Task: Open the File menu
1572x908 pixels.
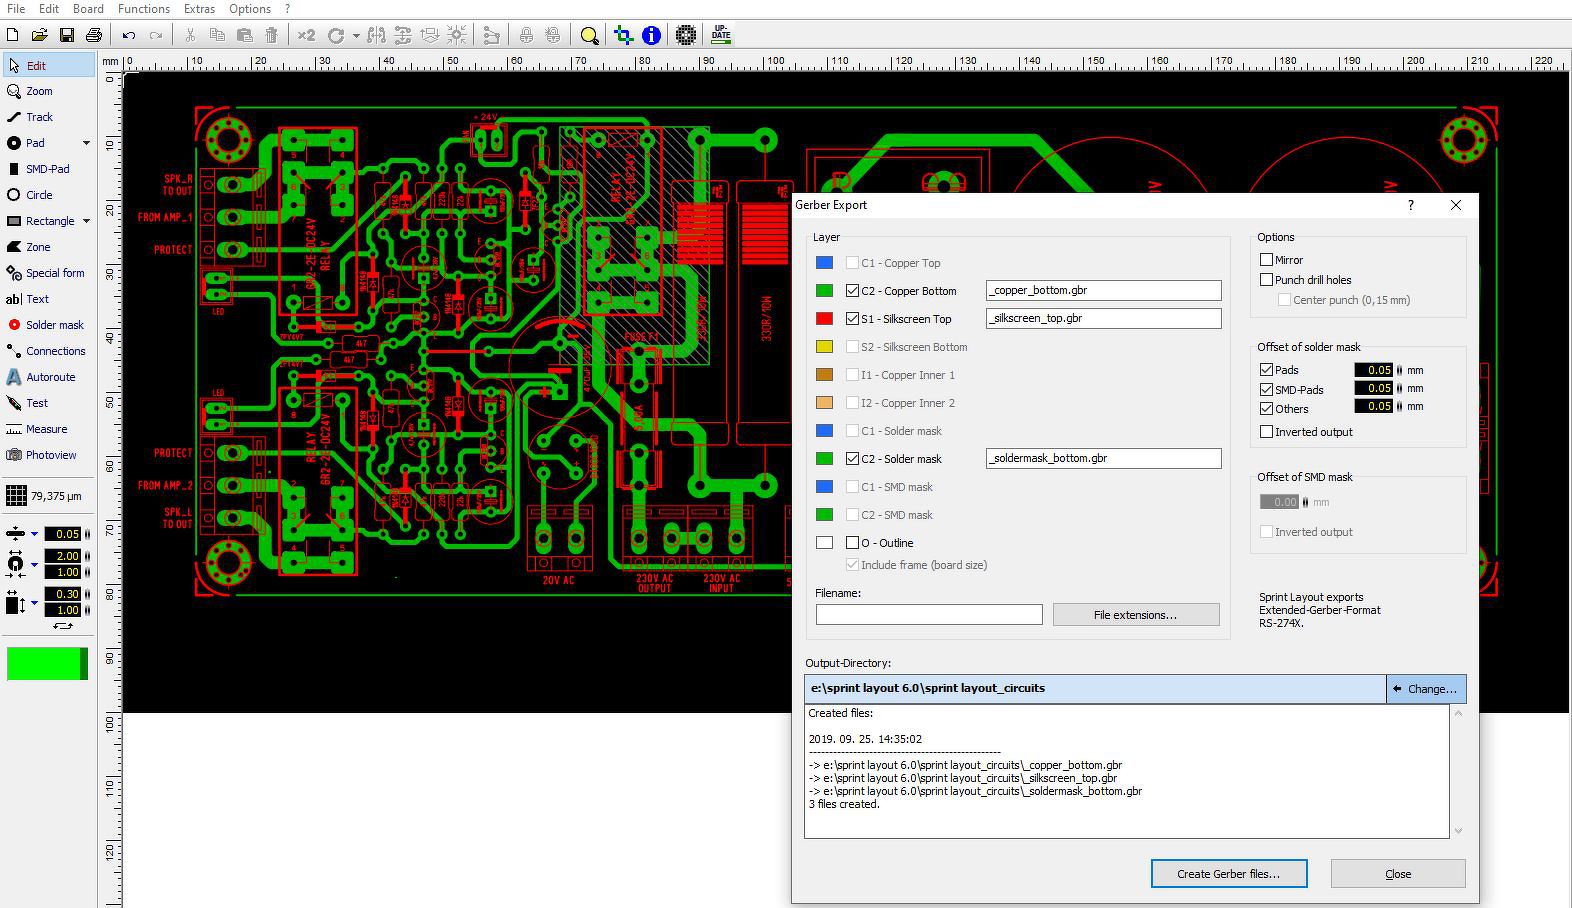Action: click(x=16, y=9)
